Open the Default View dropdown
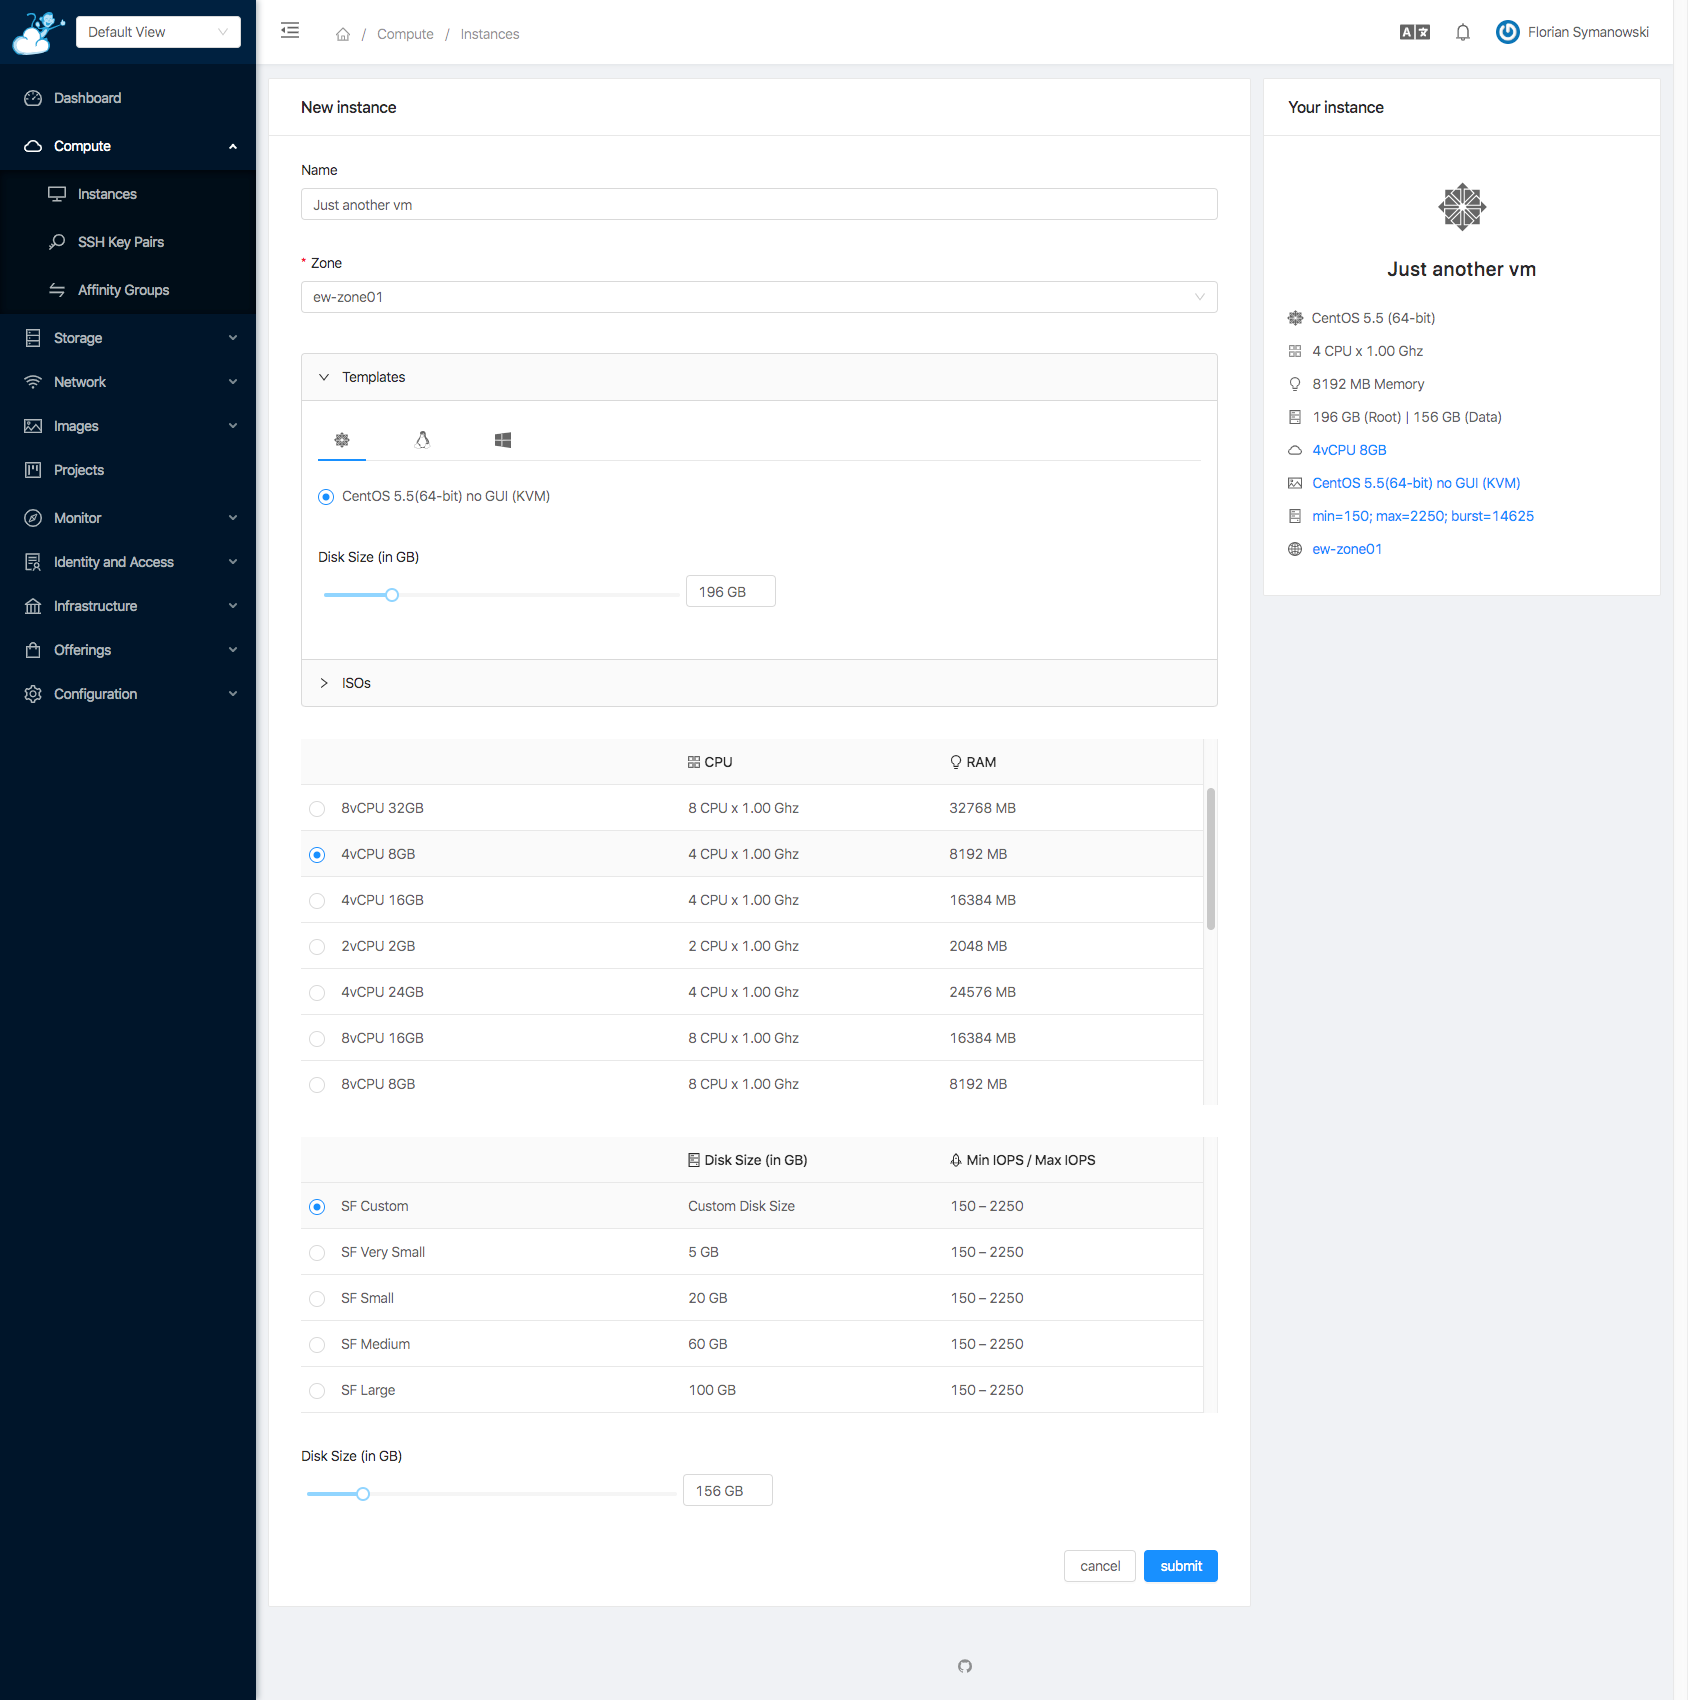1688x1700 pixels. point(158,32)
